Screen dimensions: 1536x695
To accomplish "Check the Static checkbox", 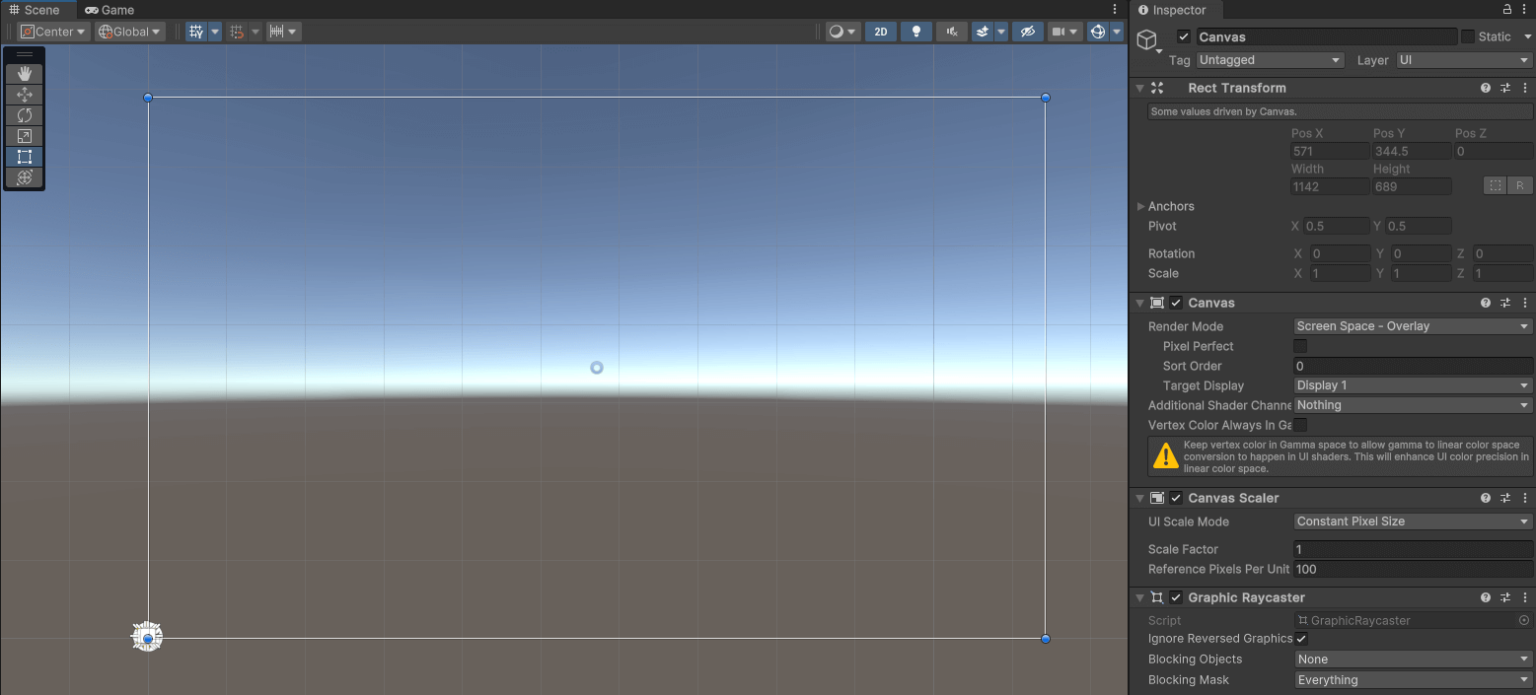I will coord(1467,37).
